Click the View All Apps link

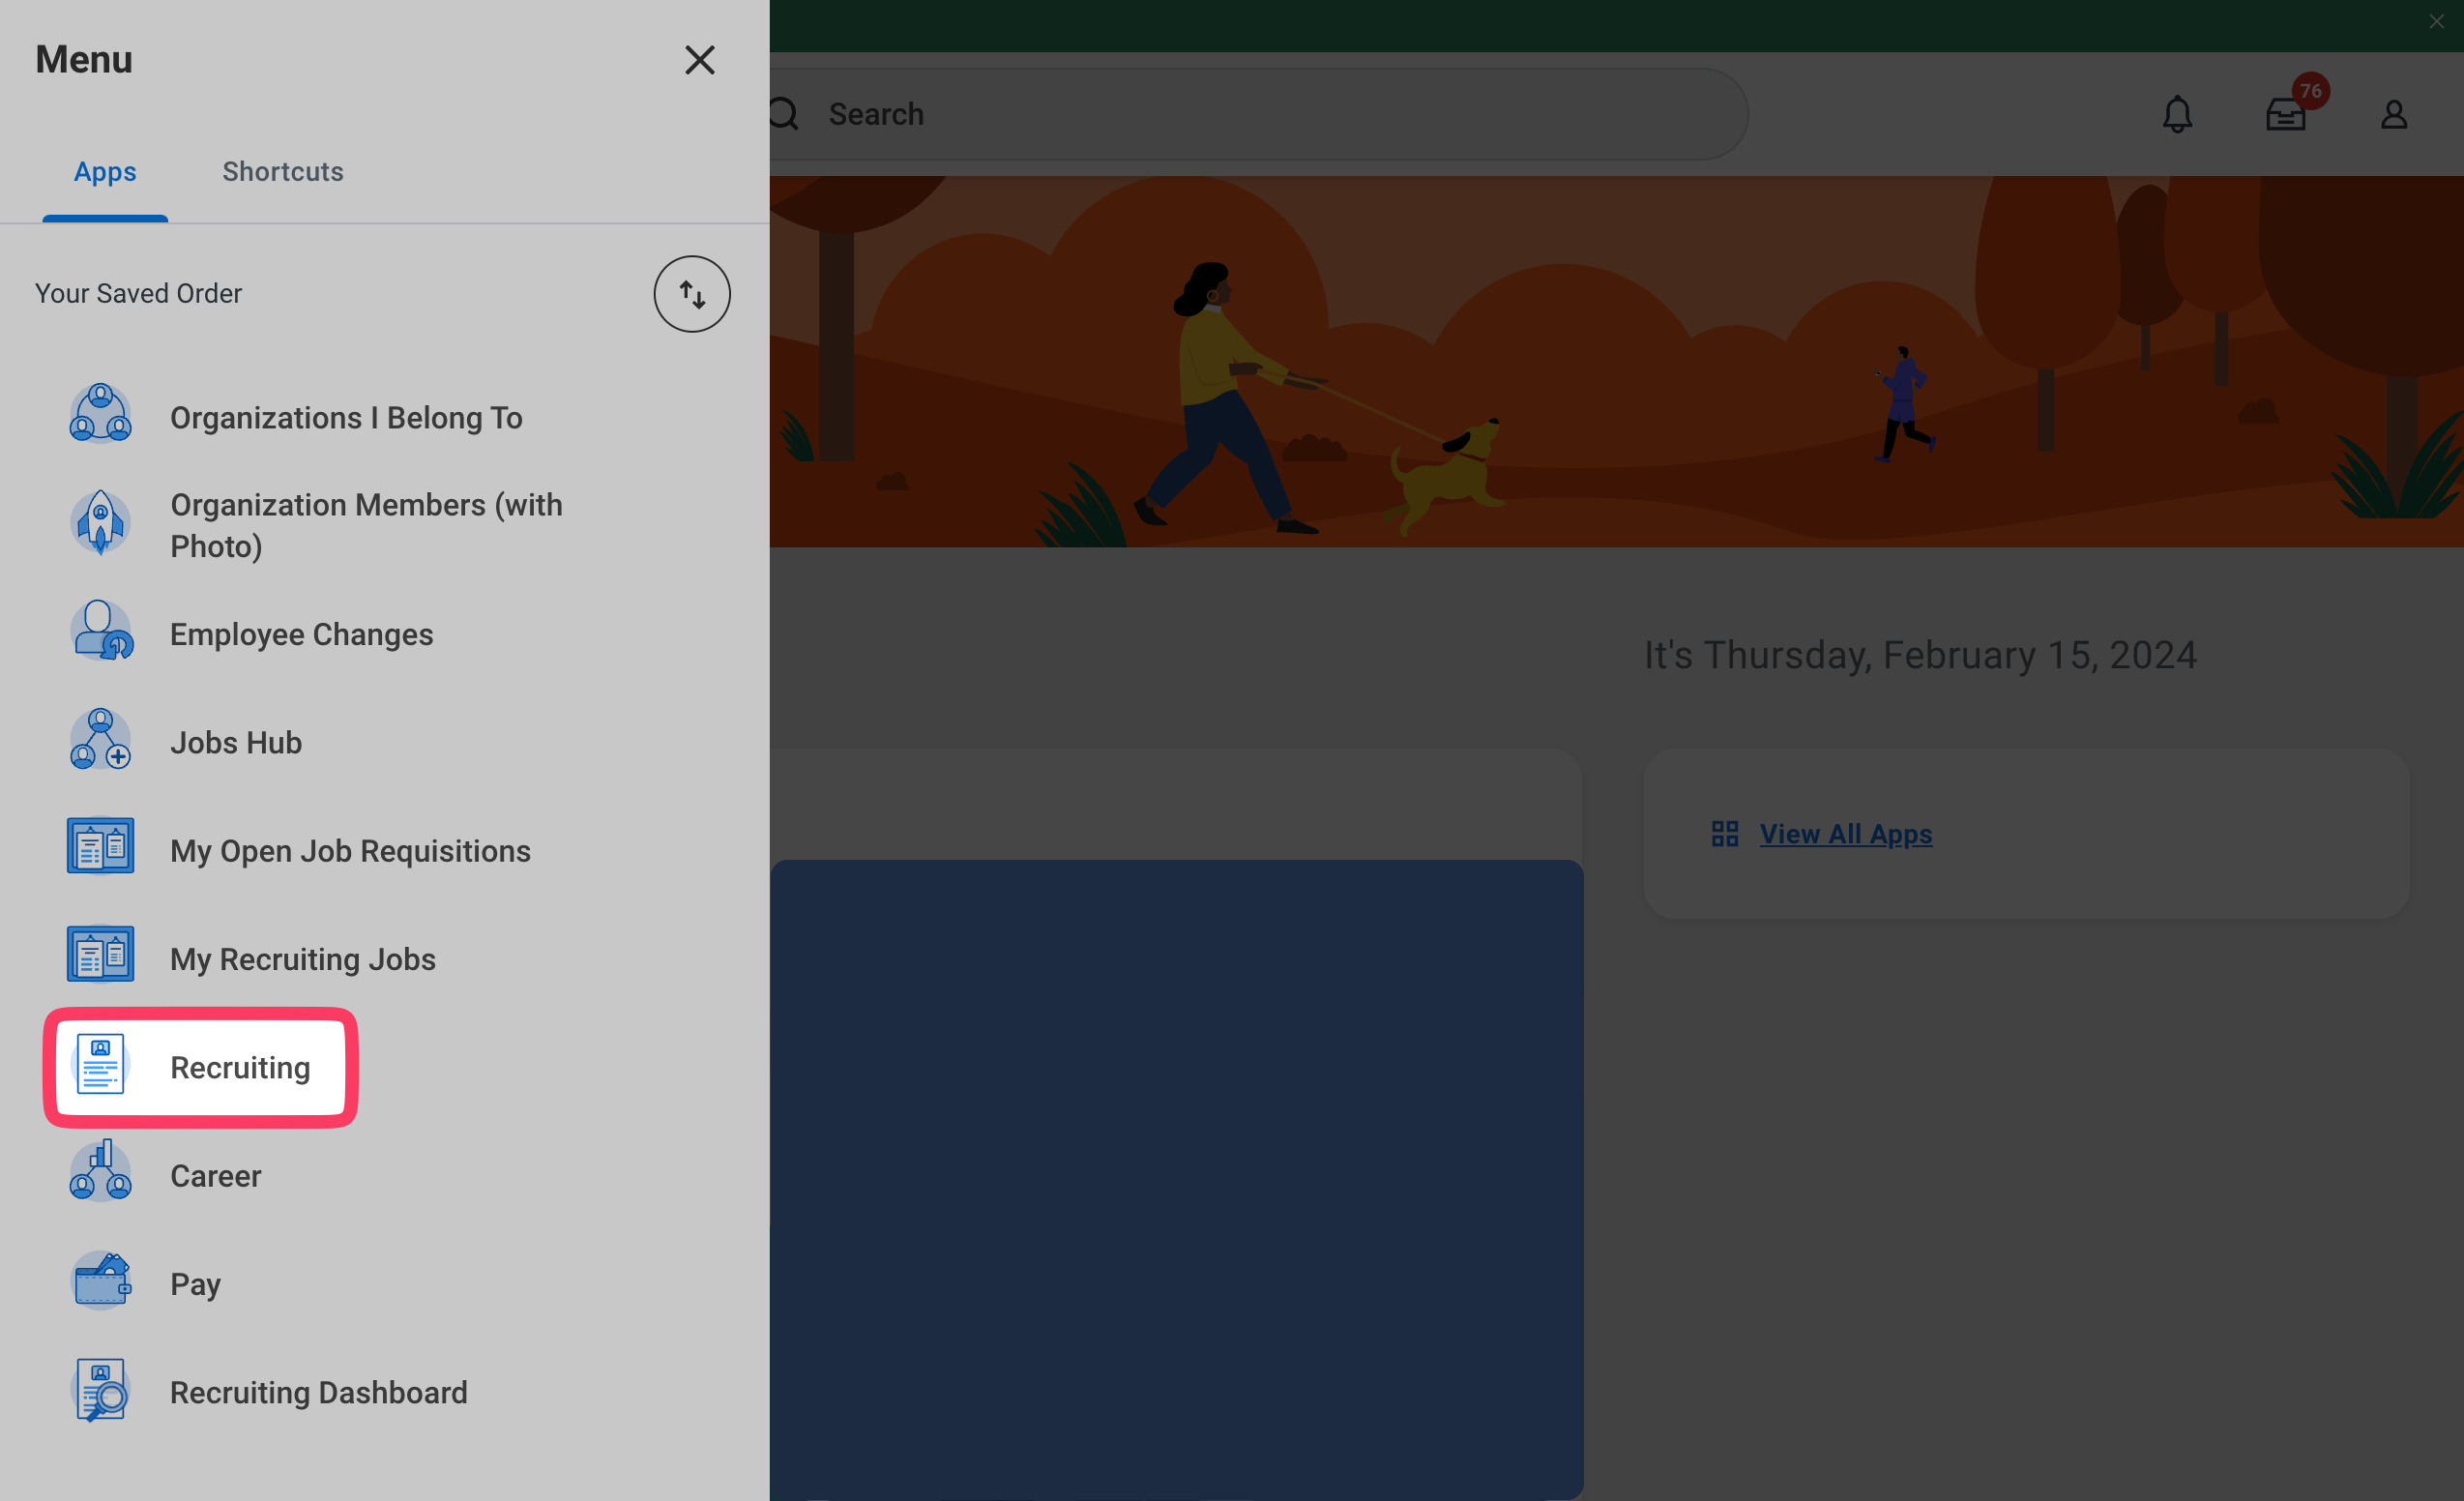click(x=1845, y=834)
